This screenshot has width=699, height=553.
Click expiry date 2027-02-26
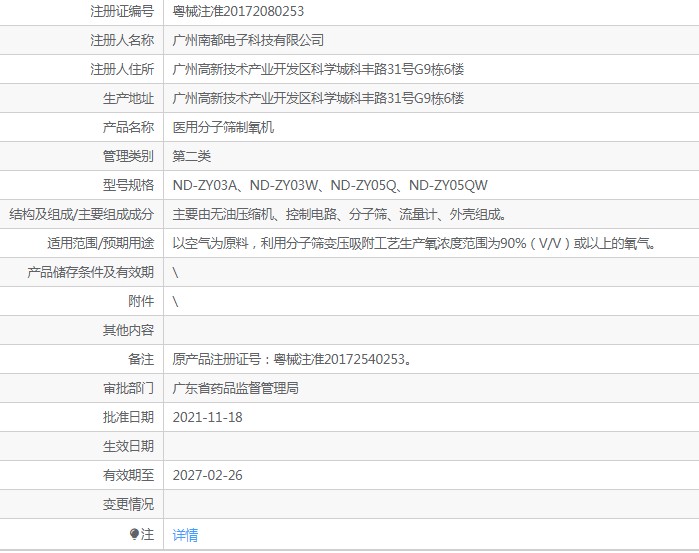tap(207, 475)
